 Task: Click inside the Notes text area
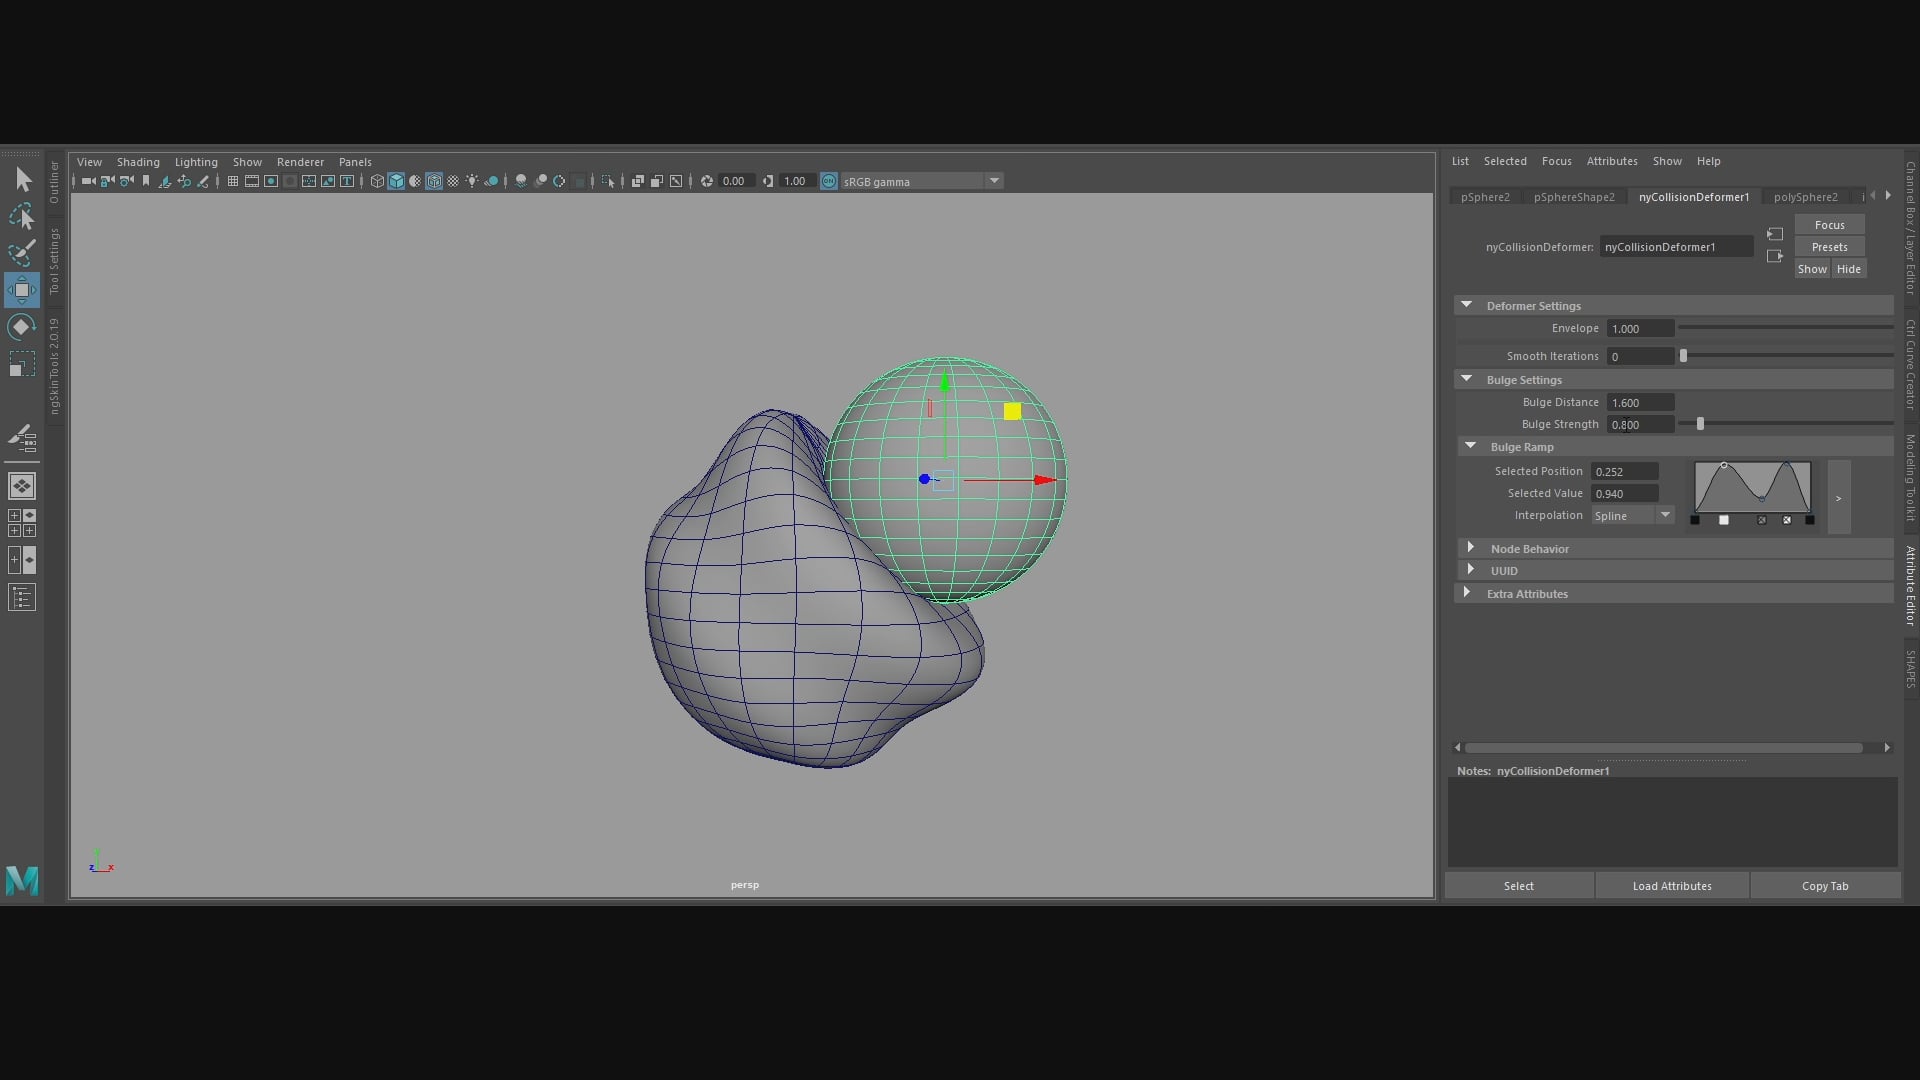pyautogui.click(x=1670, y=820)
